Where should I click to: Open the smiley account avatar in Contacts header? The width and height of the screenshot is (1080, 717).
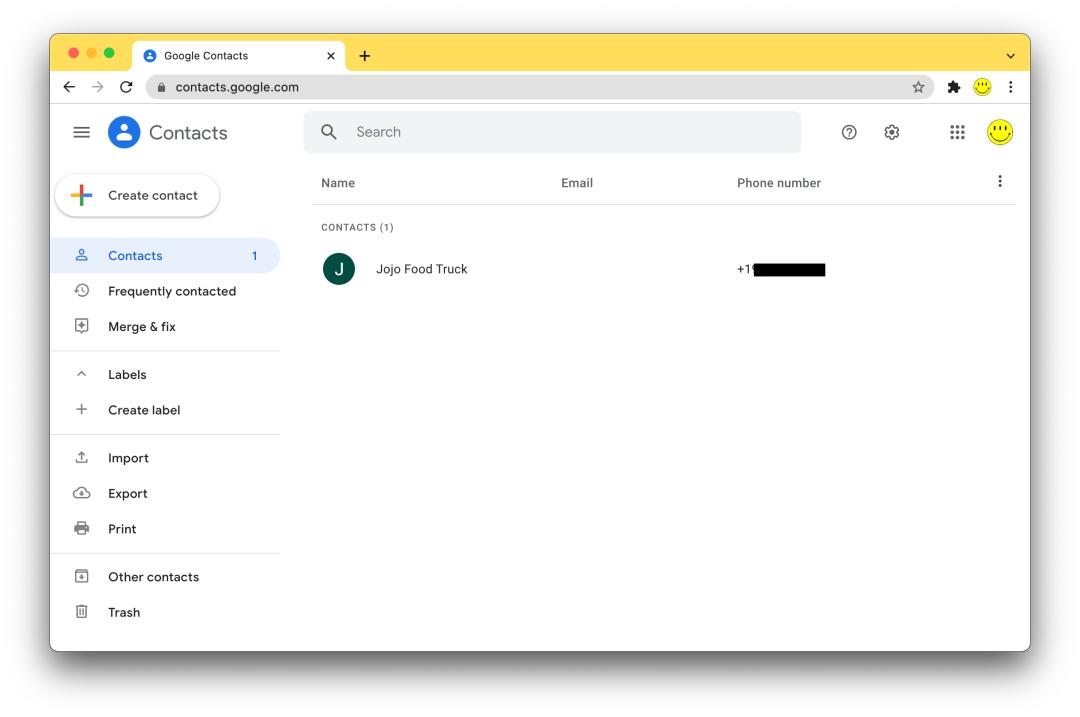pos(999,132)
